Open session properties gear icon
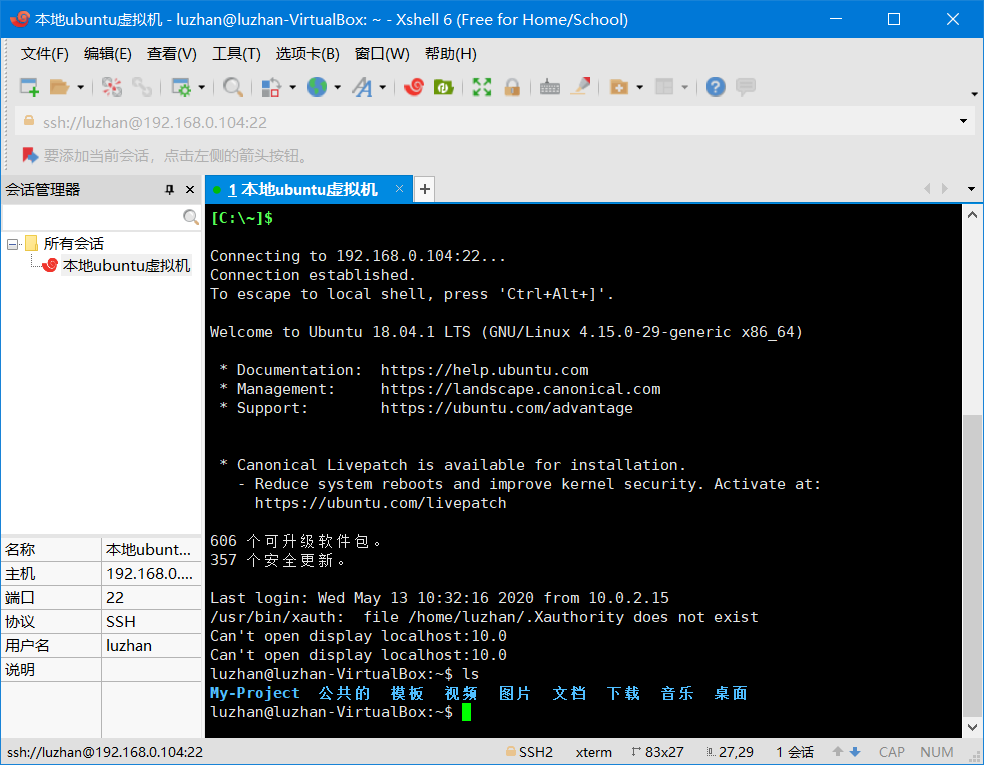This screenshot has width=984, height=765. tap(181, 87)
